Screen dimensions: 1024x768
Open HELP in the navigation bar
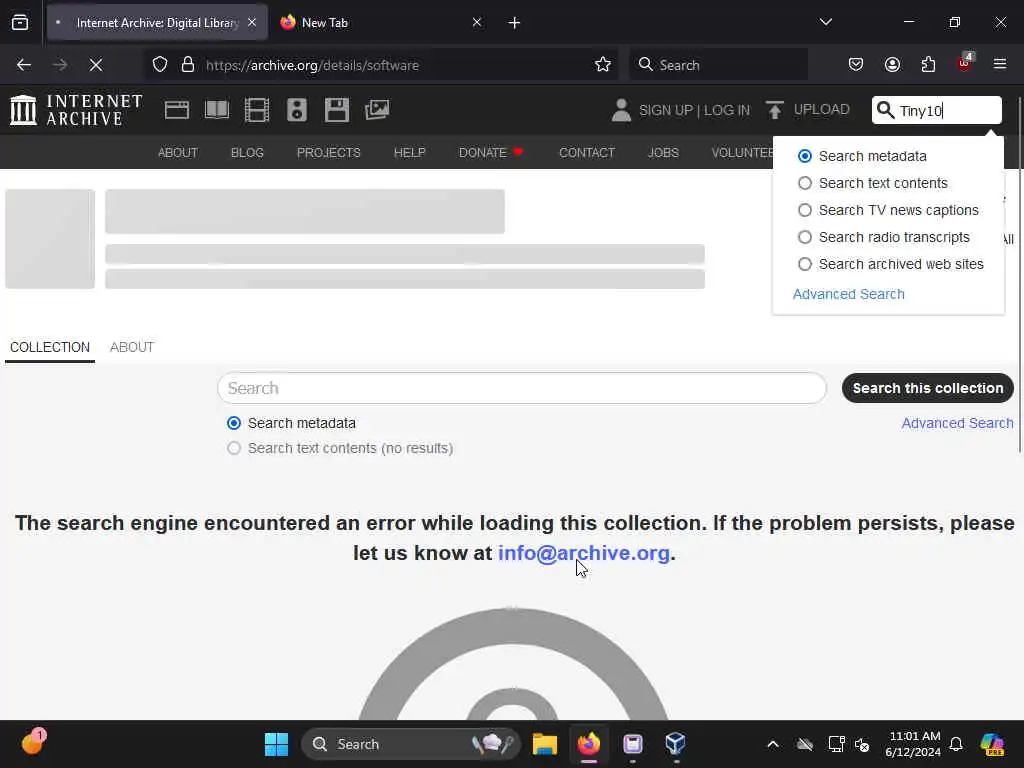tap(409, 153)
